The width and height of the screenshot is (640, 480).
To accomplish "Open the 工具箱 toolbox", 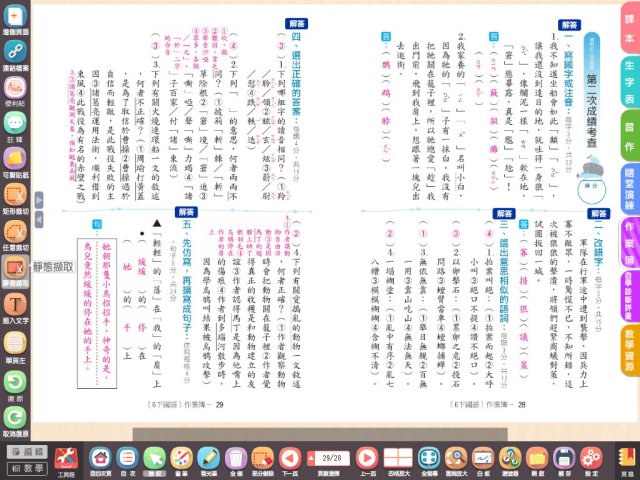I will pos(66,456).
